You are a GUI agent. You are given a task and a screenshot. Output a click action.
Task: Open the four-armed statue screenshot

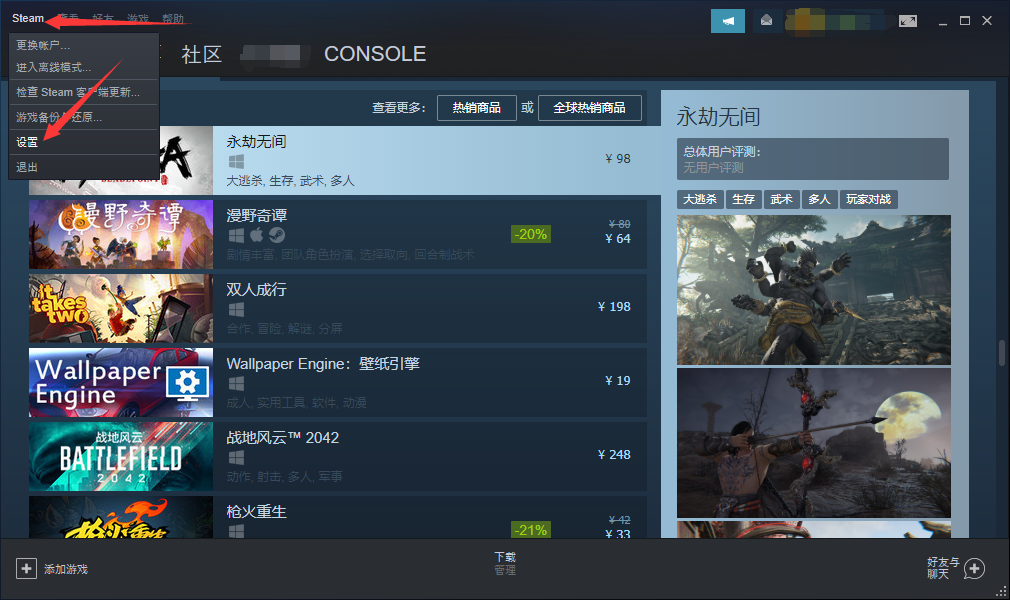click(x=814, y=290)
